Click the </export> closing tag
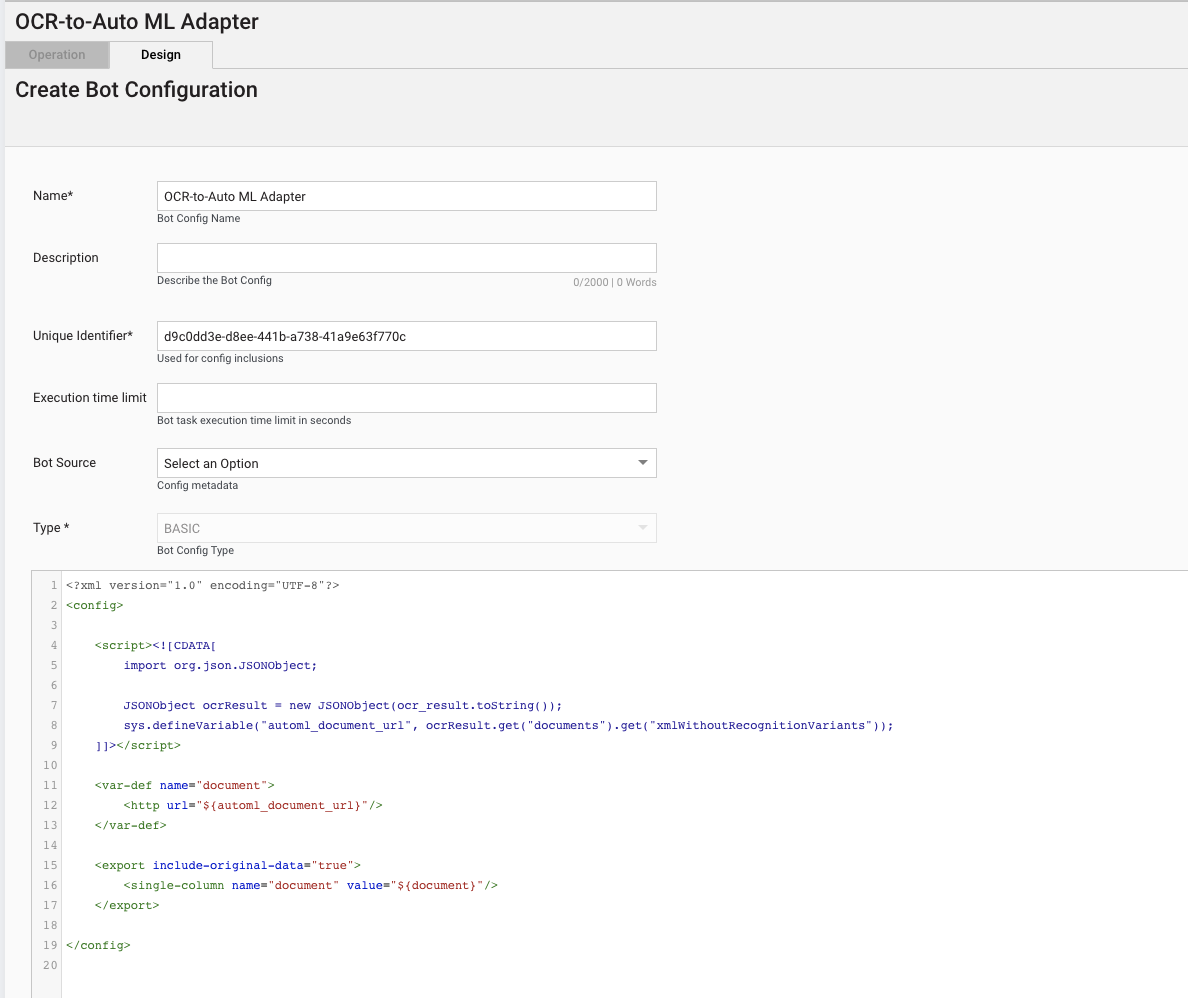1188x998 pixels. [127, 906]
